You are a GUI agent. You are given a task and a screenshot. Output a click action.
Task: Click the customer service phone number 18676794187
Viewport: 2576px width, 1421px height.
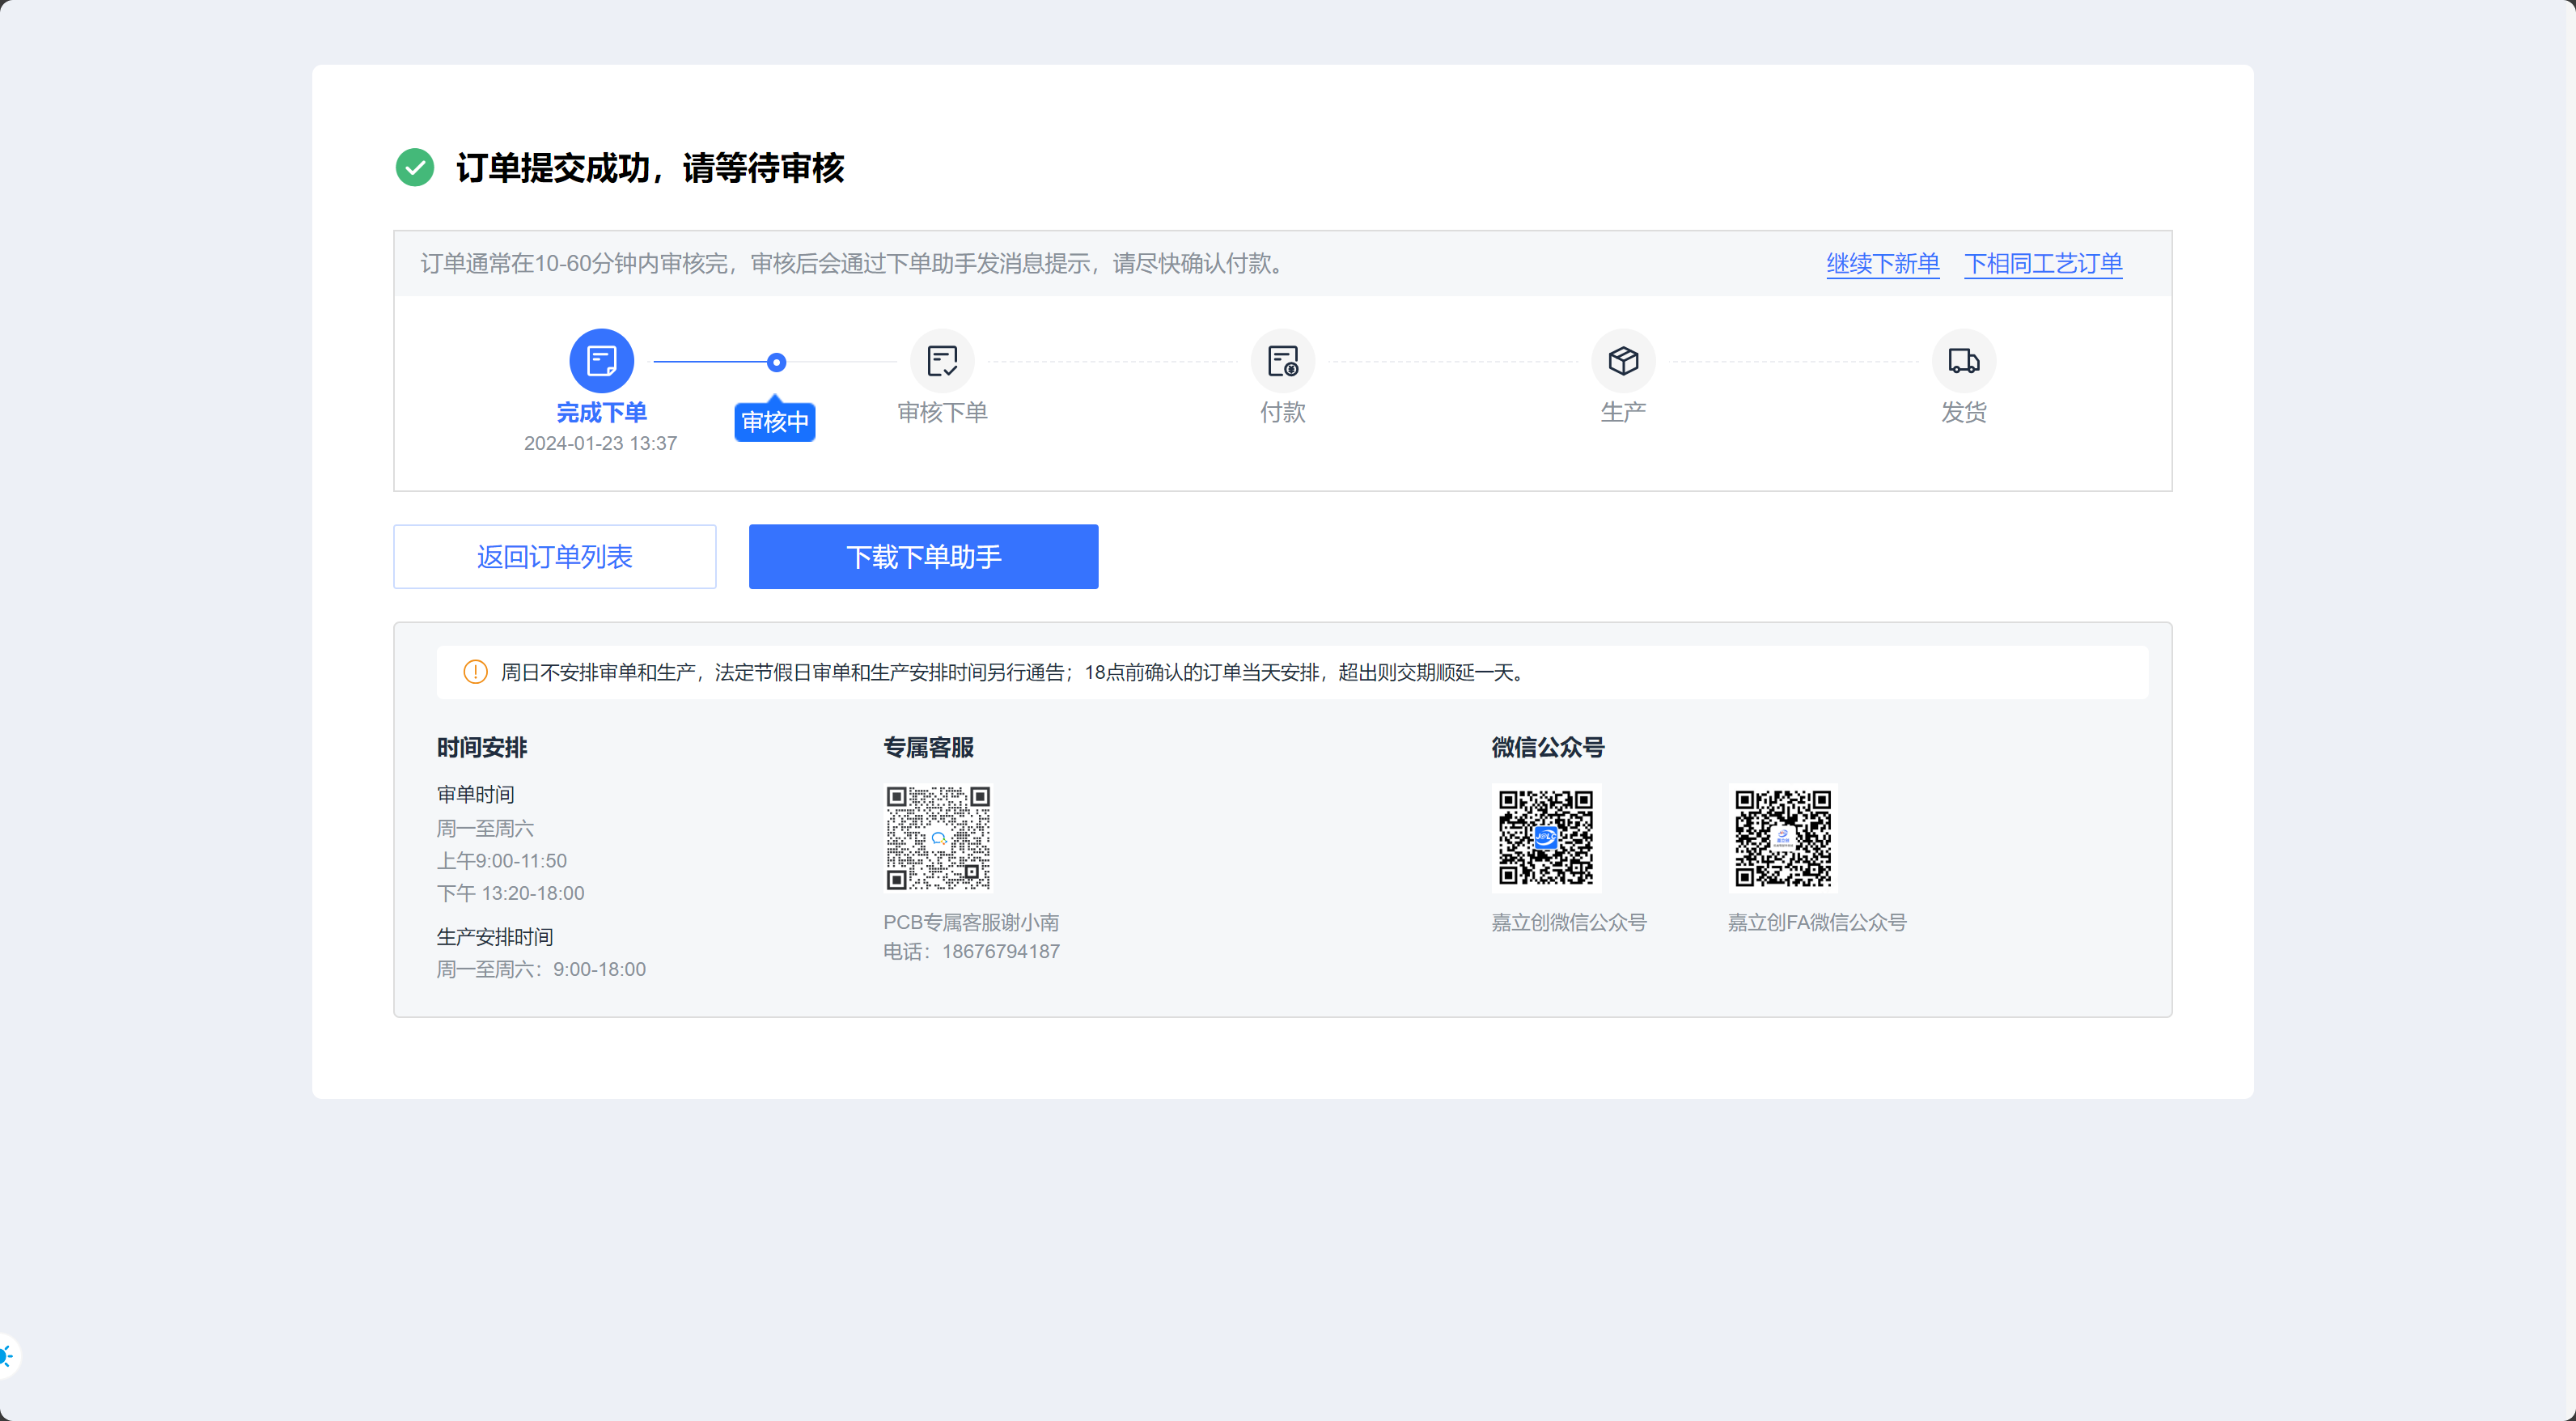pyautogui.click(x=1000, y=951)
